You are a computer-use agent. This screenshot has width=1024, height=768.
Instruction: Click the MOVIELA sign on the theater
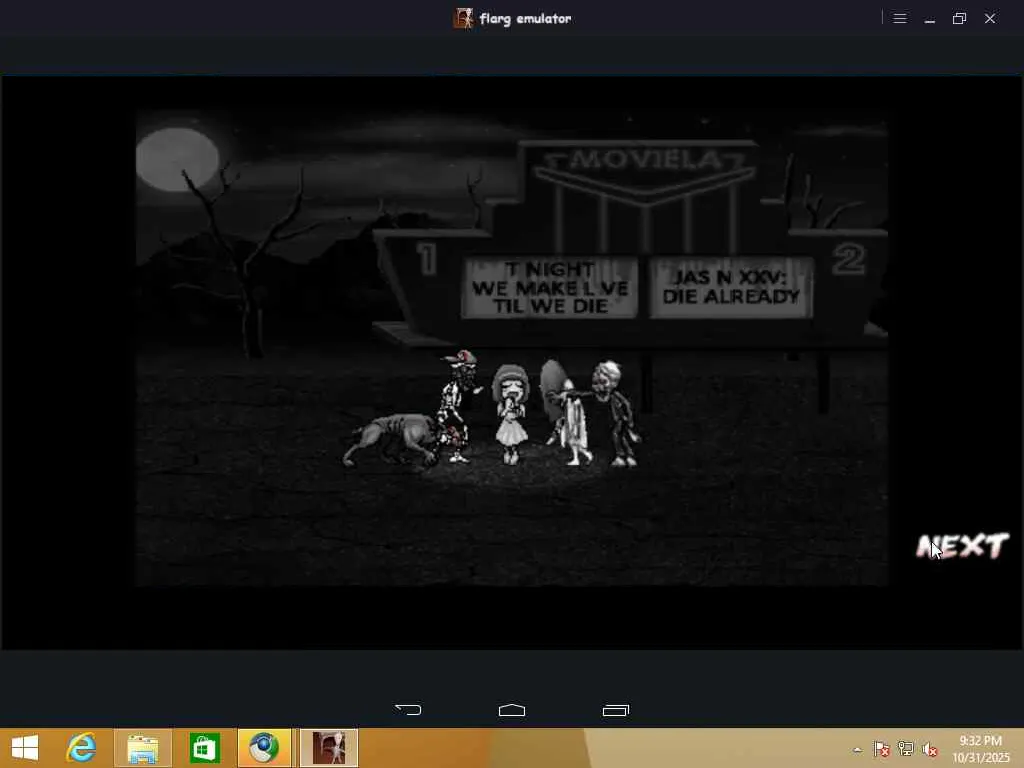(645, 161)
